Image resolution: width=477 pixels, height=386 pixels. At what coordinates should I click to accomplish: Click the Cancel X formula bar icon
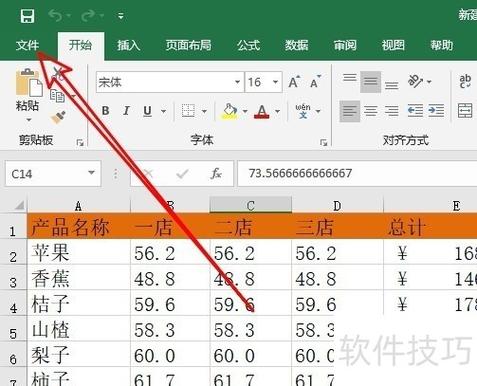(148, 173)
